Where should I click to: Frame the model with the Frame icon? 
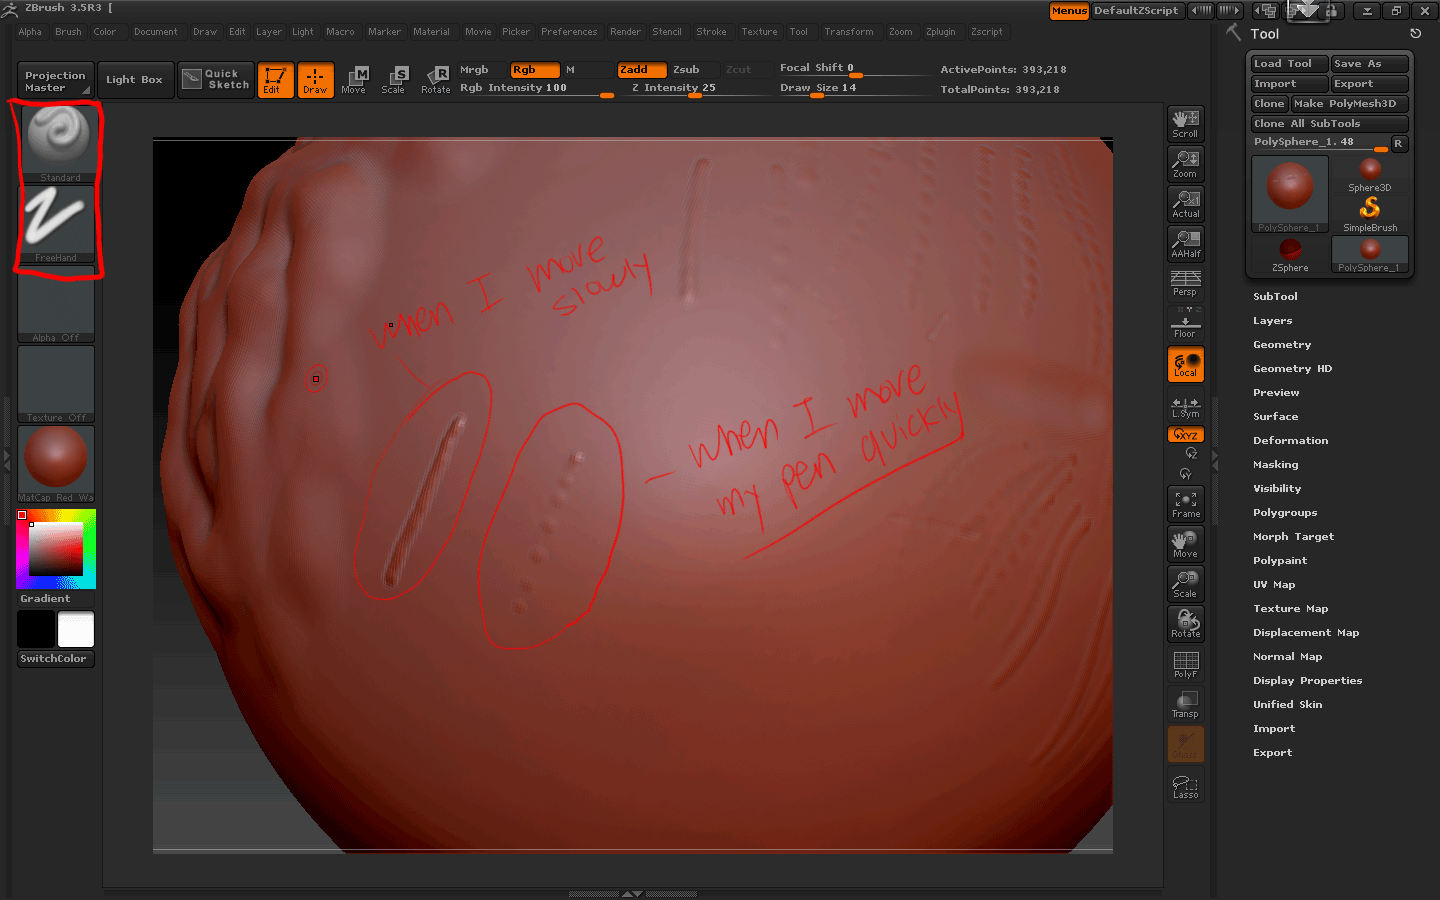(1185, 503)
